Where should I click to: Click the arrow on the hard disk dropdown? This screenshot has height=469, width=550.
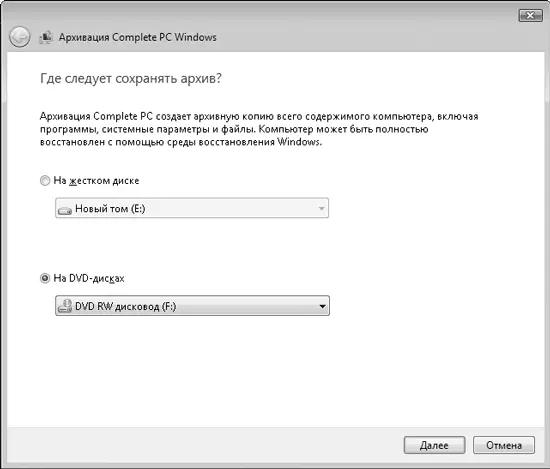point(321,209)
